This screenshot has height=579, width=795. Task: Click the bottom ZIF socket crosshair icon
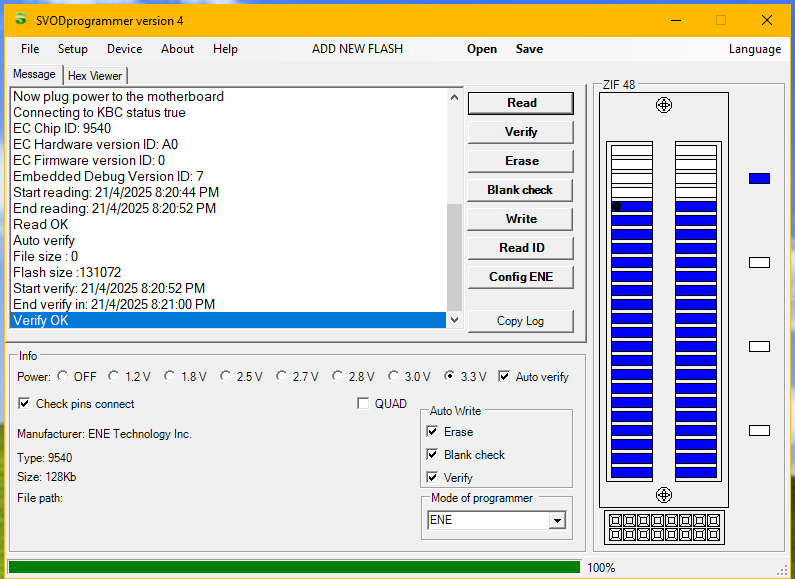664,494
